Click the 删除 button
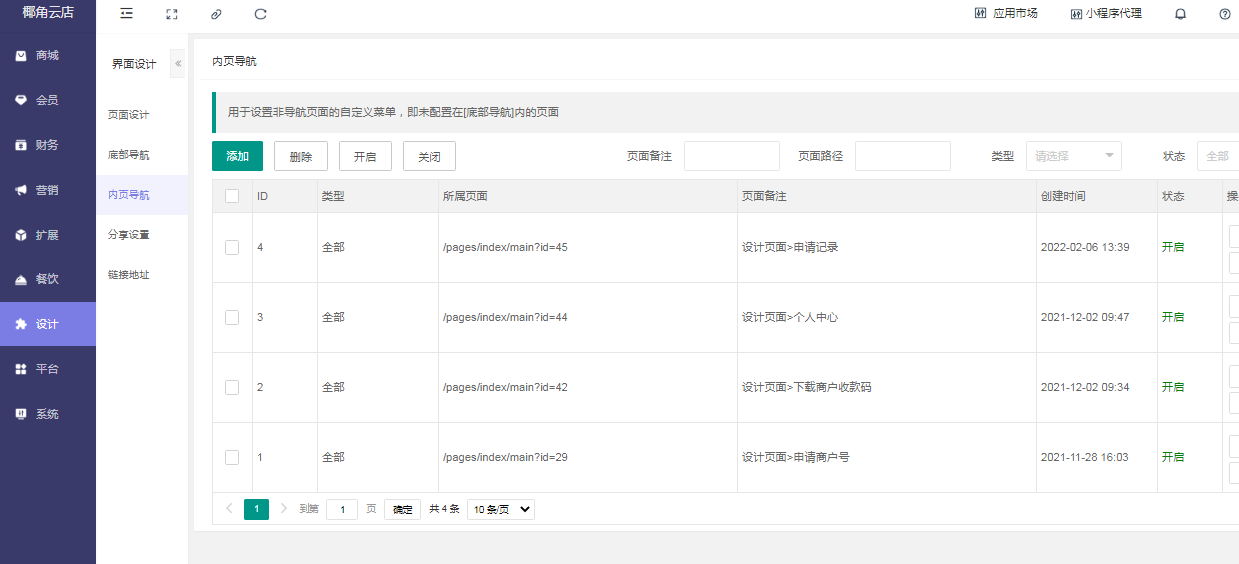 300,156
